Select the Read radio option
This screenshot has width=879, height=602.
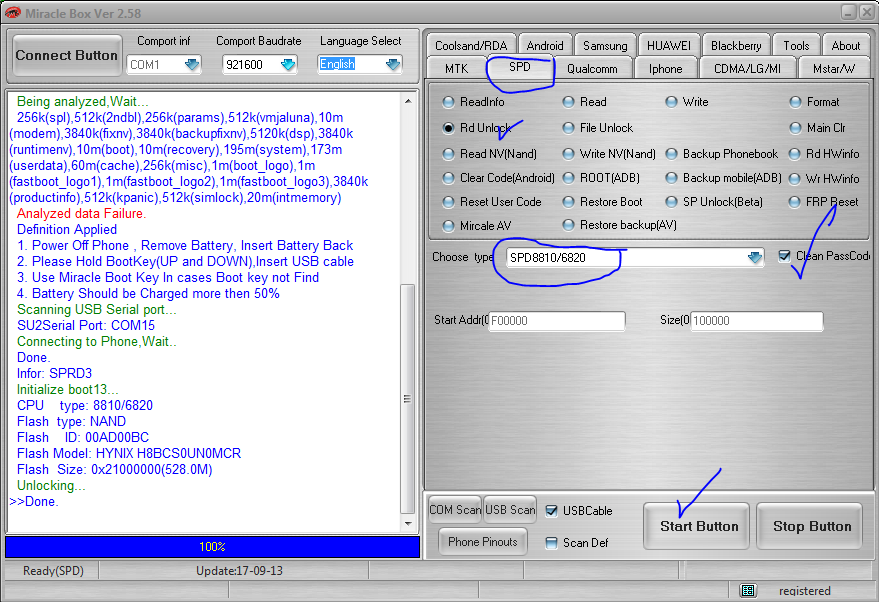(x=568, y=102)
